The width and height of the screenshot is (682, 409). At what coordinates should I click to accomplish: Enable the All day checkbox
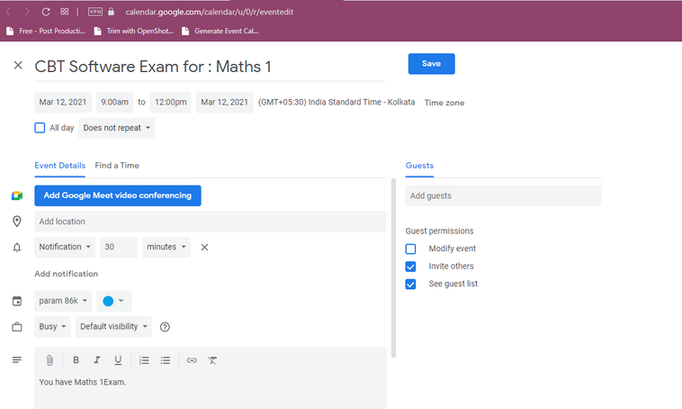tap(40, 128)
